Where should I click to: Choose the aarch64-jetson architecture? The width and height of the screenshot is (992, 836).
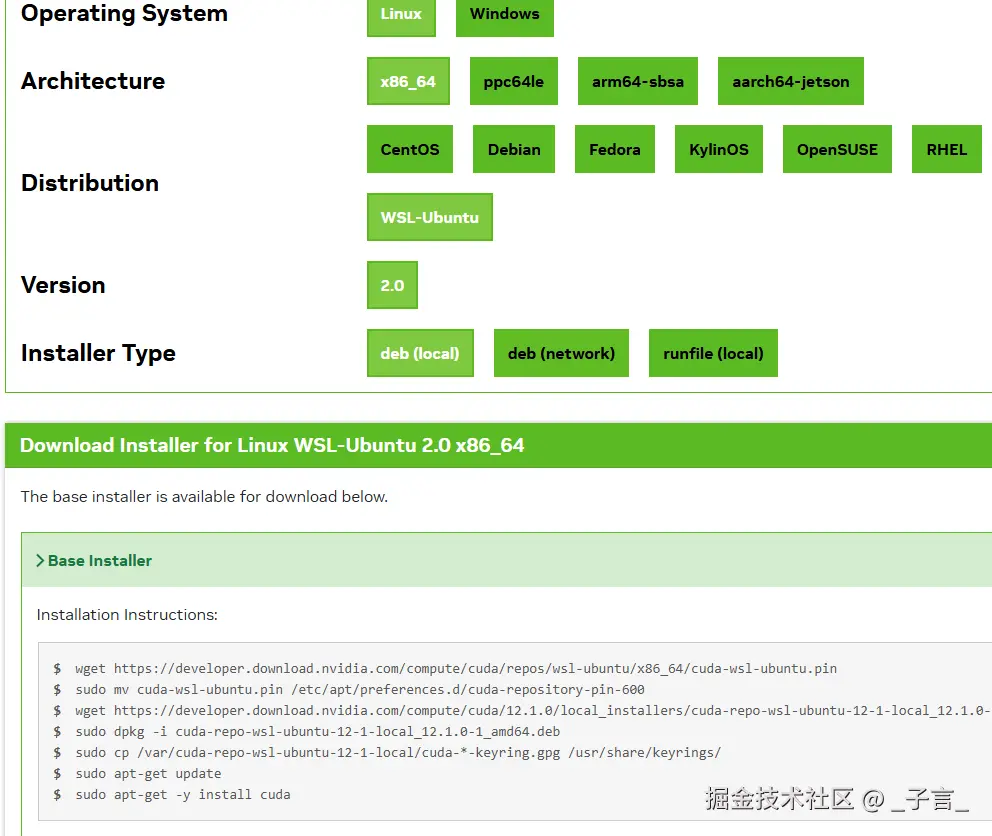click(791, 81)
